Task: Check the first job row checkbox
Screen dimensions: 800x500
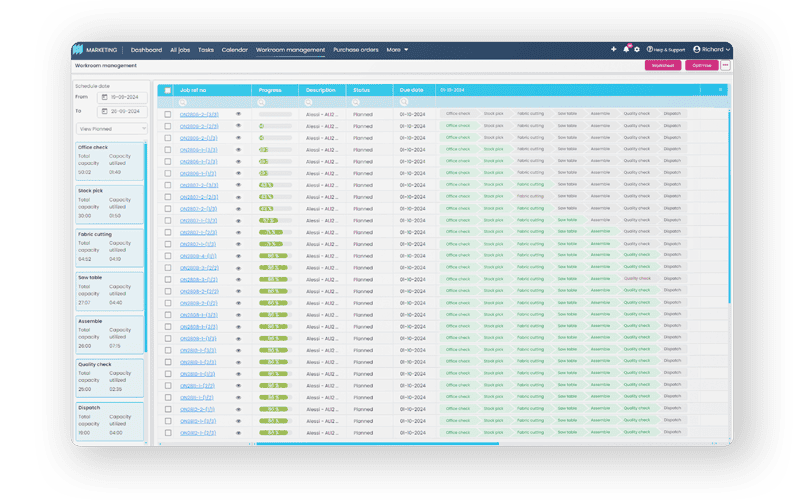Action: [168, 114]
